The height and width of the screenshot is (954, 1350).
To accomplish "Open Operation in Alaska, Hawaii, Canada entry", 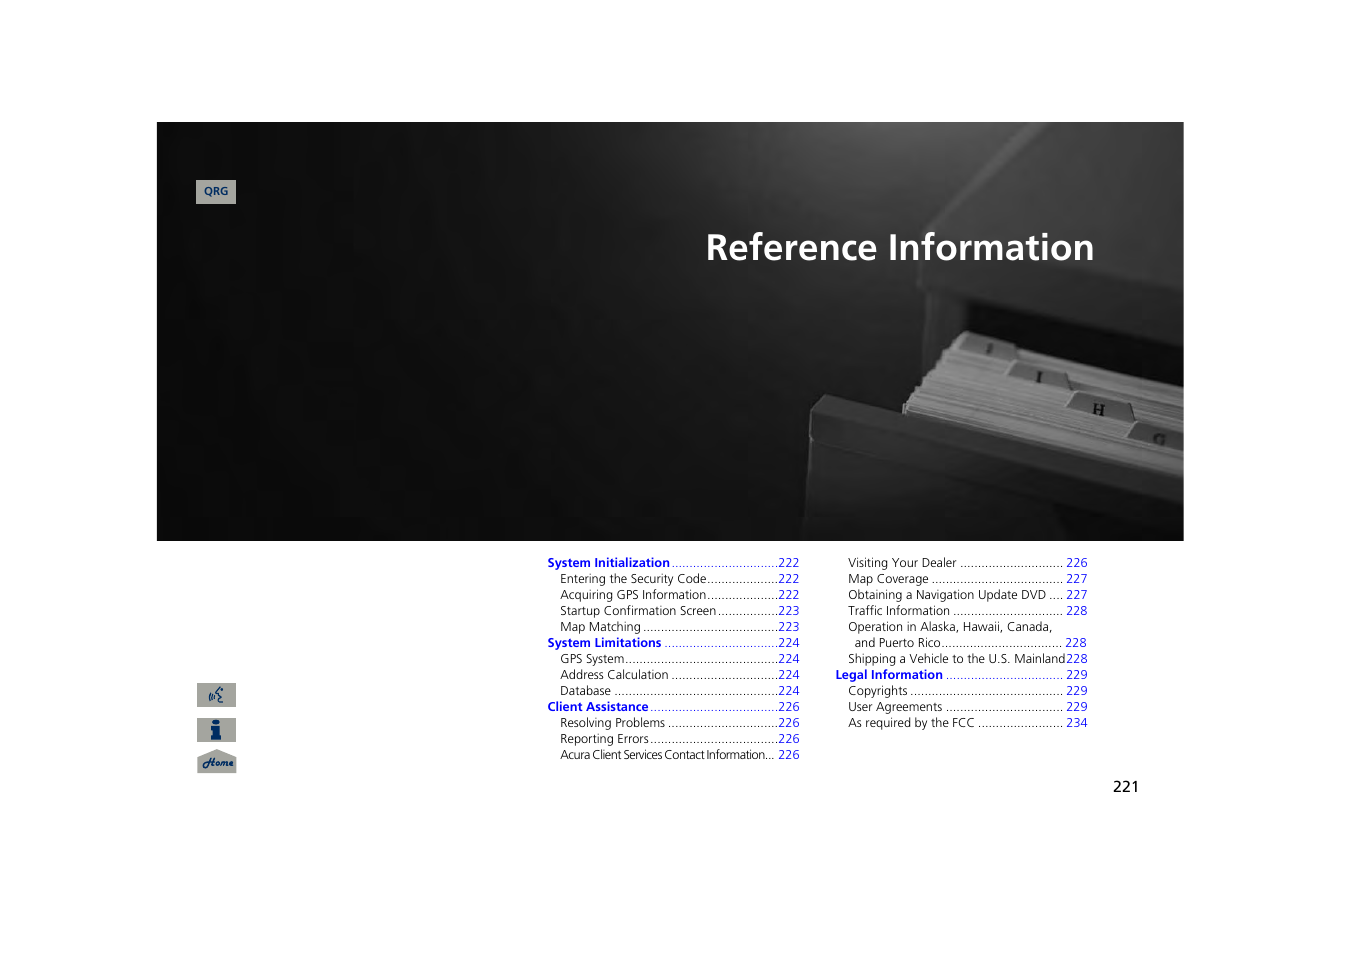I will pos(967,635).
